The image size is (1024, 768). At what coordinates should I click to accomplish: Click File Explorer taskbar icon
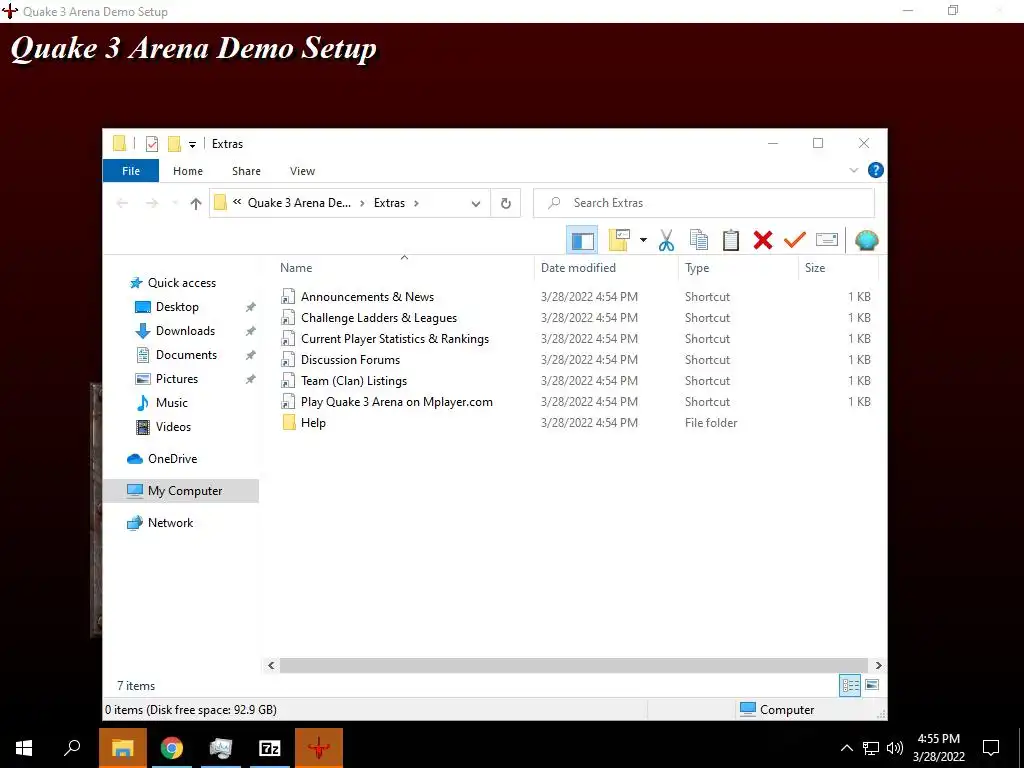pyautogui.click(x=123, y=748)
